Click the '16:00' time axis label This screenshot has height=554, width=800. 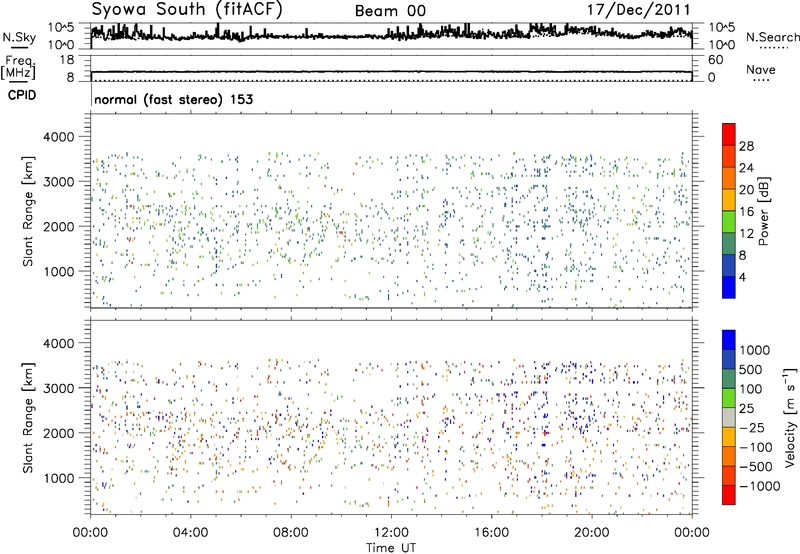[x=492, y=533]
